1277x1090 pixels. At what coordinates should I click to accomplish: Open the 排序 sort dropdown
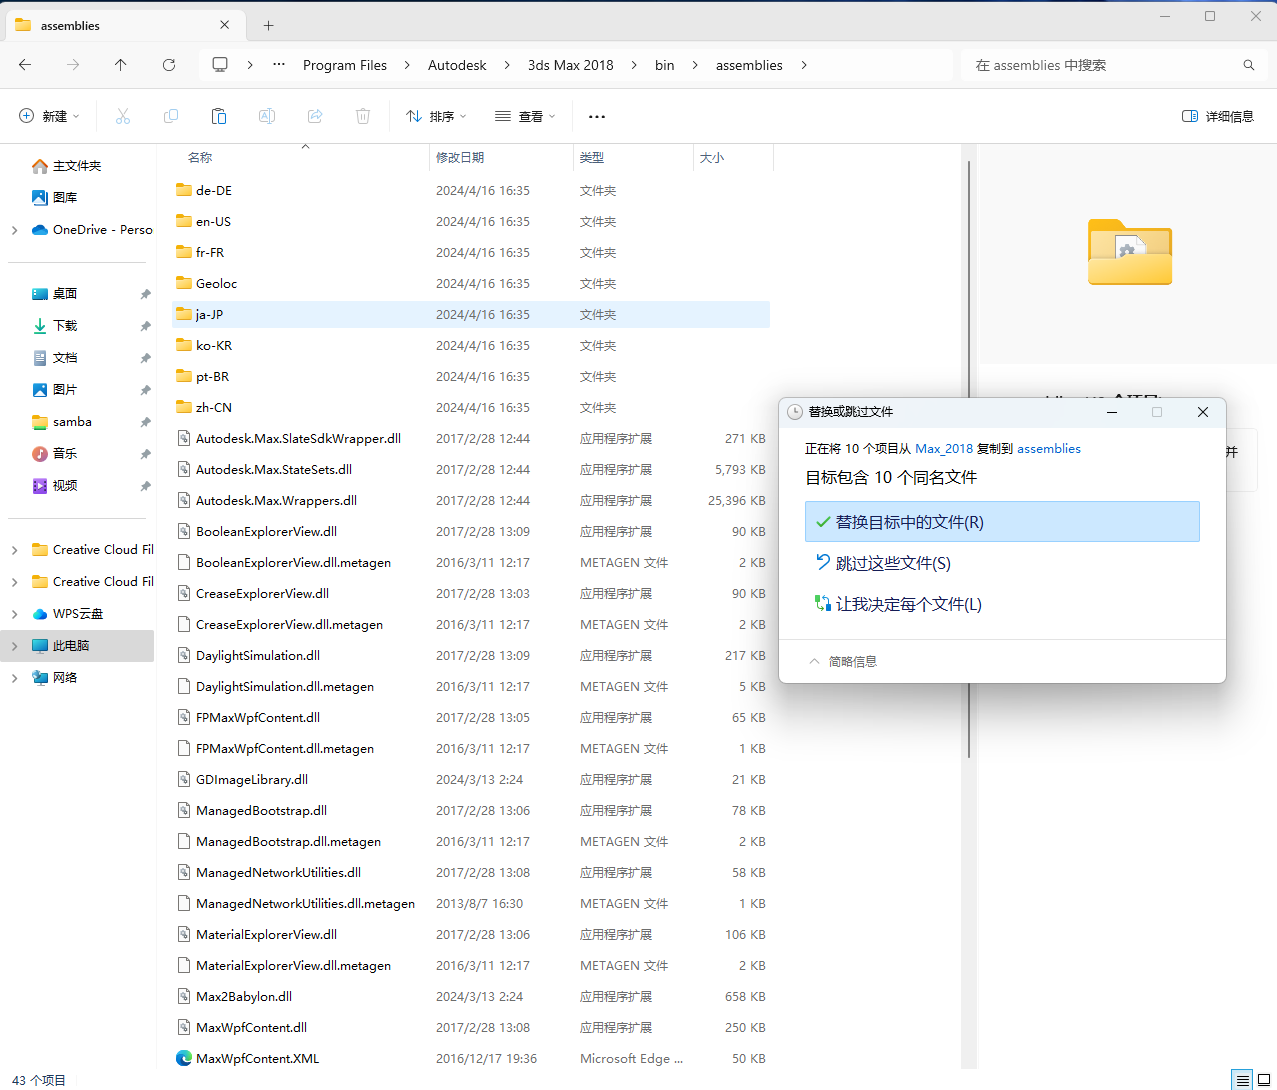click(436, 117)
